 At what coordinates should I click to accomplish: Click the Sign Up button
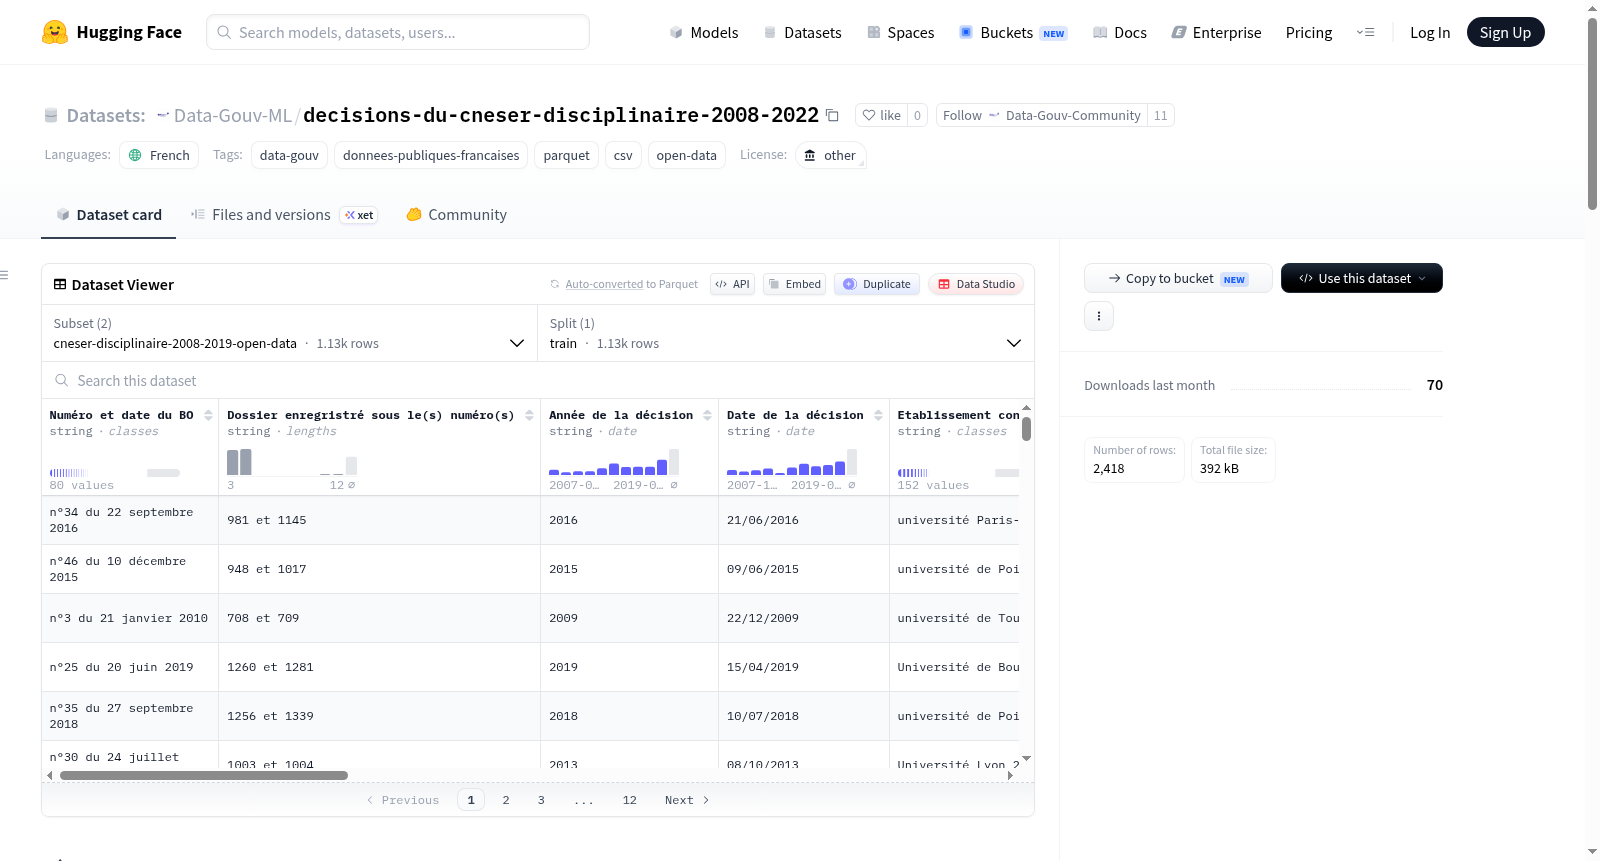click(x=1505, y=32)
